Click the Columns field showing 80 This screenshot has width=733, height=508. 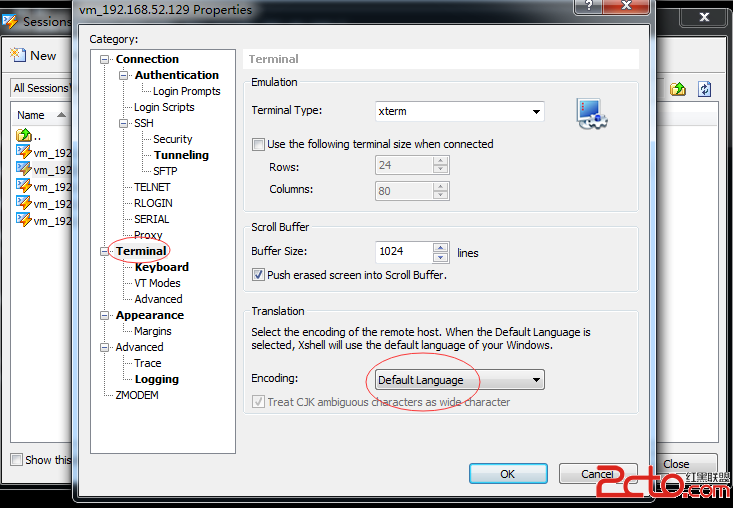[x=404, y=191]
